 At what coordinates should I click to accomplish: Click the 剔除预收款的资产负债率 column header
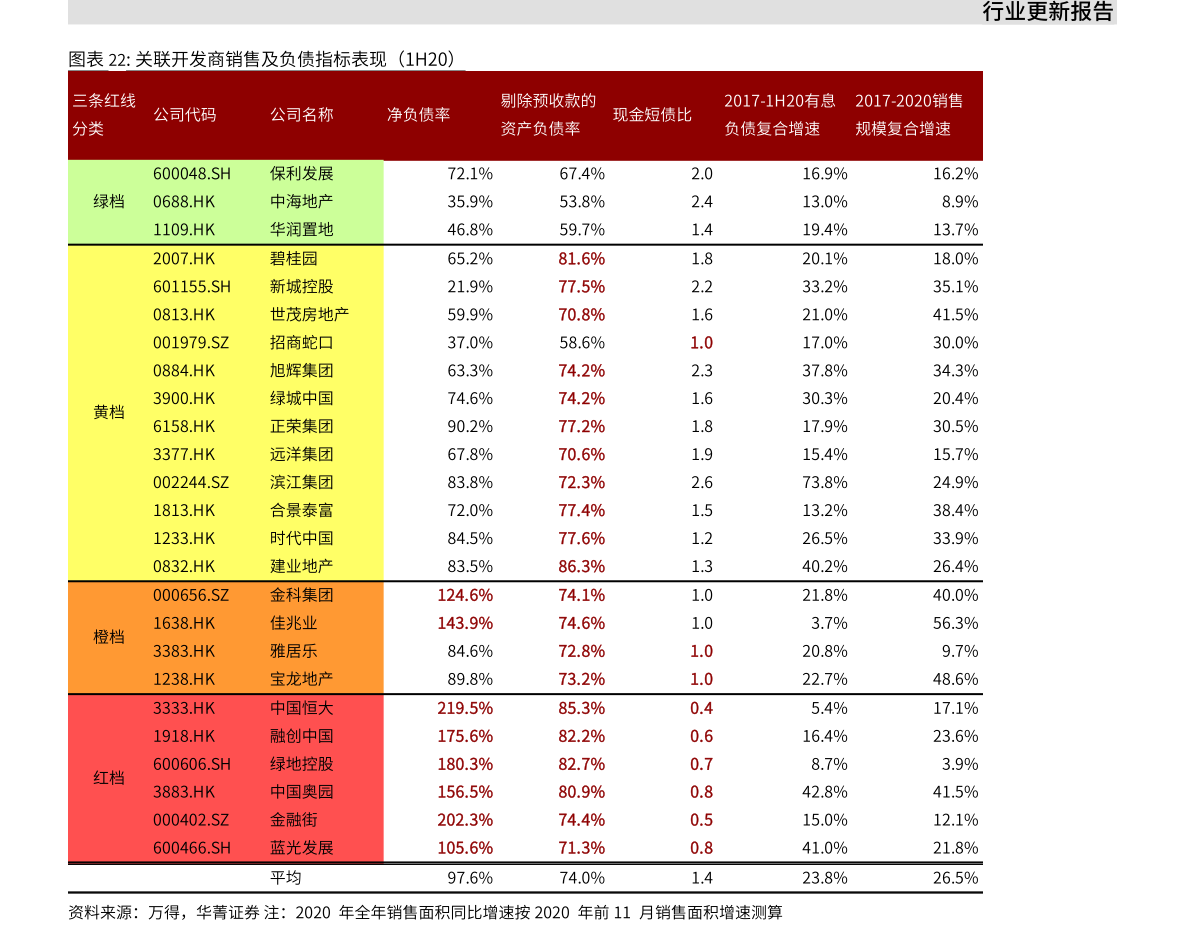point(548,115)
